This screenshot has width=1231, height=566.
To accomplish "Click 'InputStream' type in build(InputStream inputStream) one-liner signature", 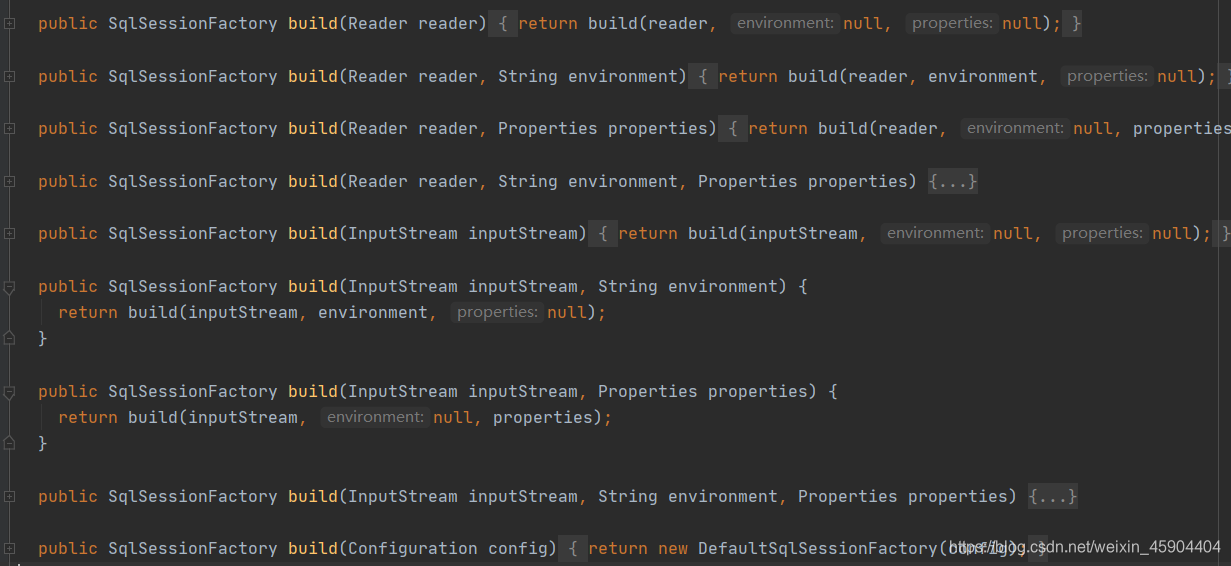I will (403, 234).
